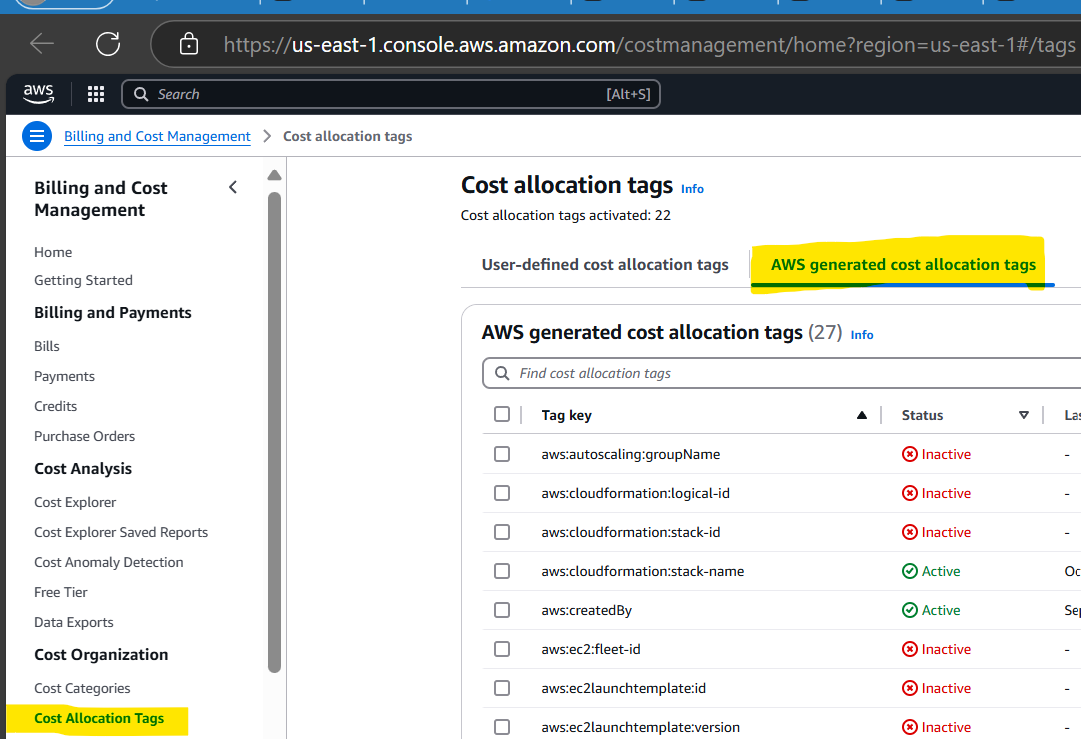
Task: Select AWS generated cost allocation tags tab
Action: [x=903, y=265]
